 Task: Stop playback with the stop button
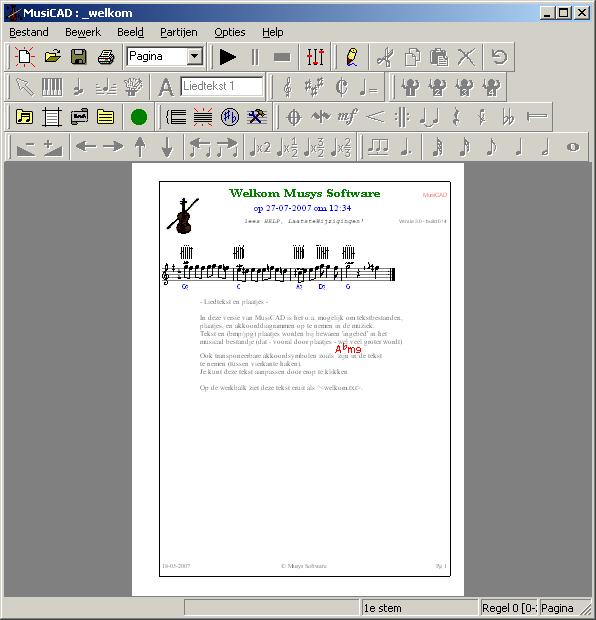(282, 57)
